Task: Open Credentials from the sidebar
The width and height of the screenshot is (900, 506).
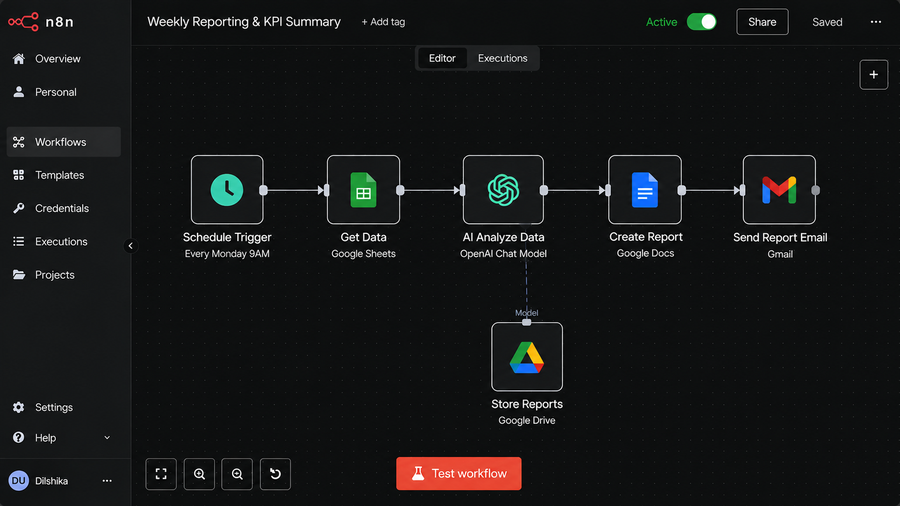Action: (x=64, y=208)
